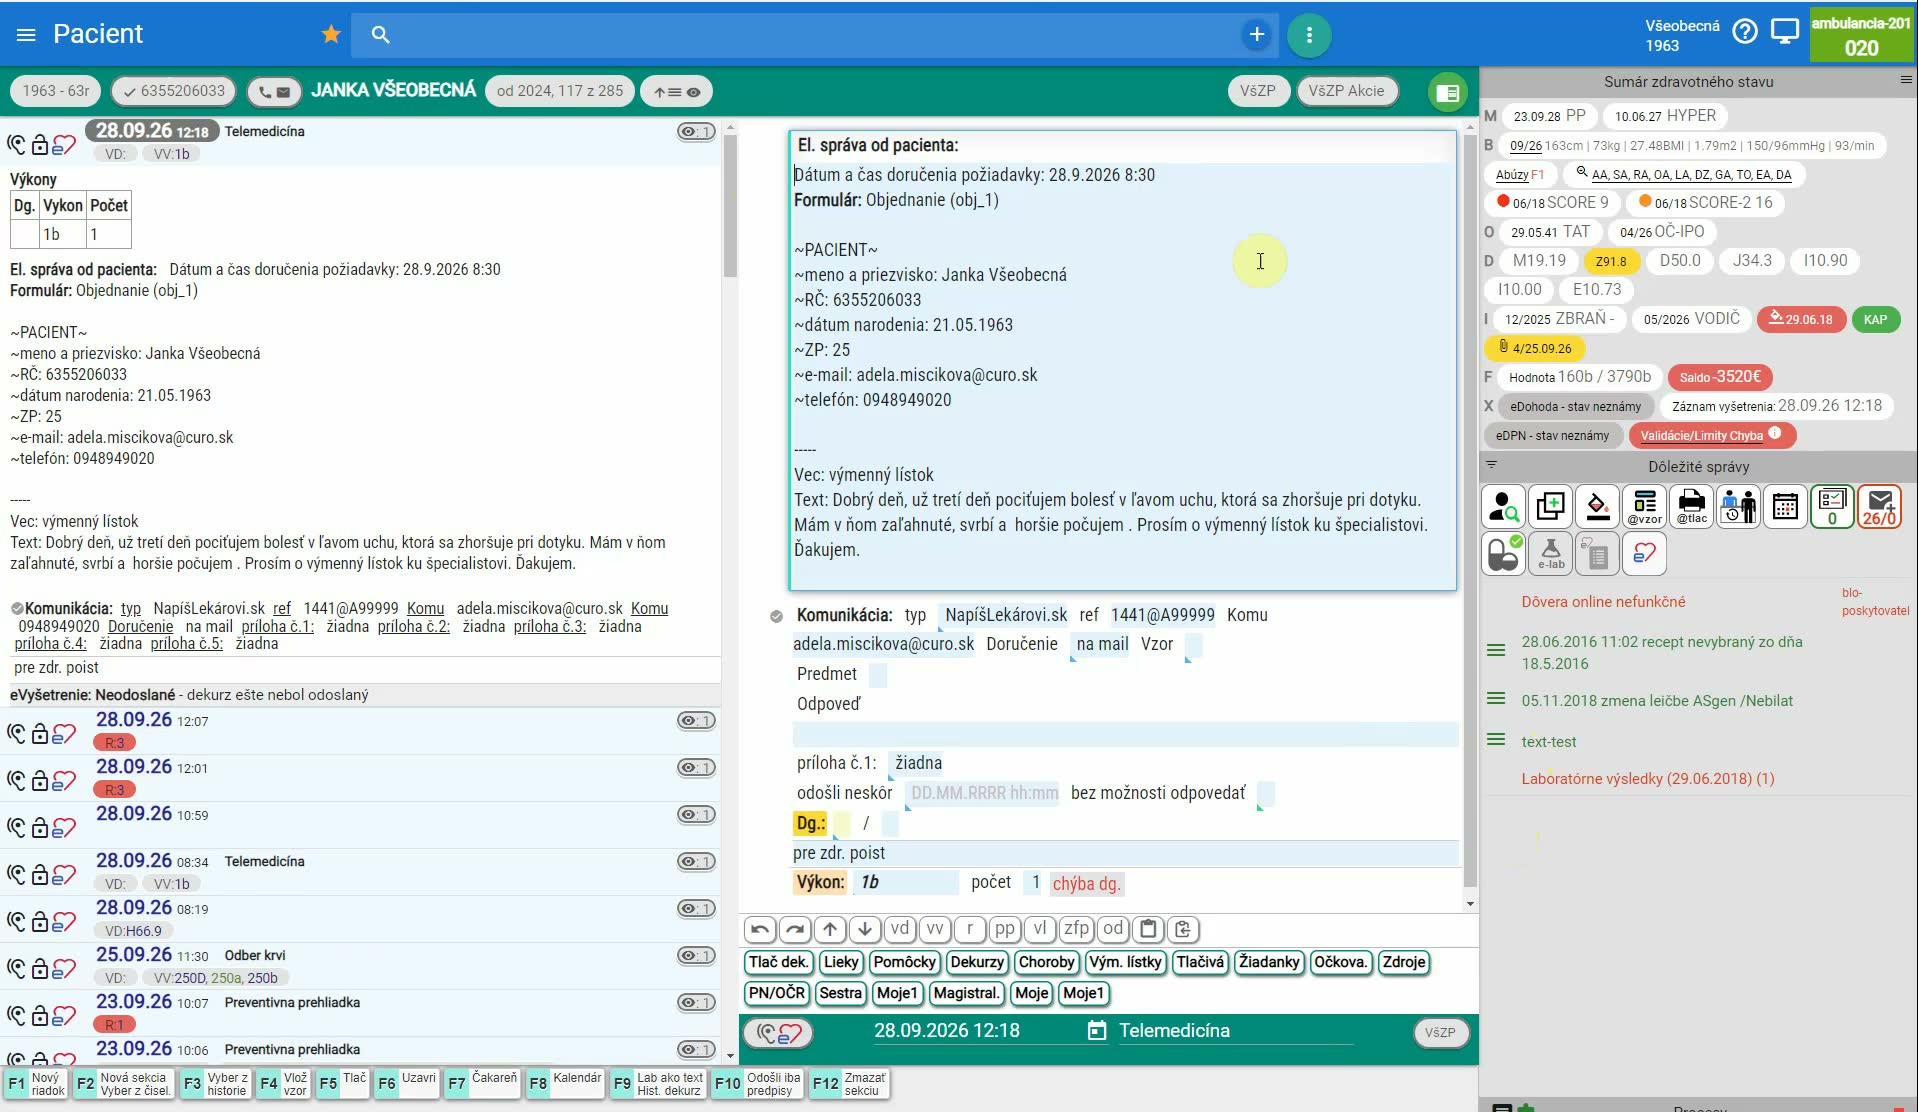
Task: Open the Lieky tab button
Action: pyautogui.click(x=841, y=962)
